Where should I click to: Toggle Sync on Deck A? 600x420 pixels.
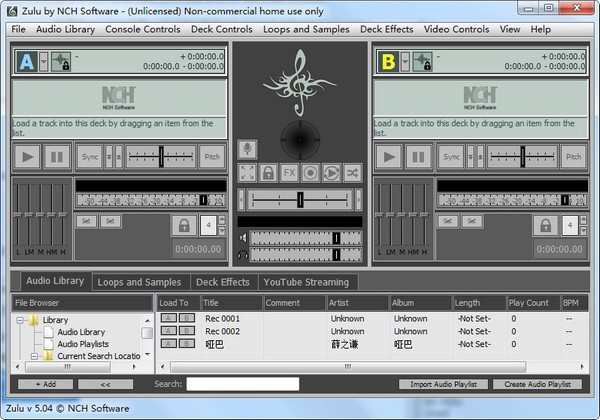90,157
